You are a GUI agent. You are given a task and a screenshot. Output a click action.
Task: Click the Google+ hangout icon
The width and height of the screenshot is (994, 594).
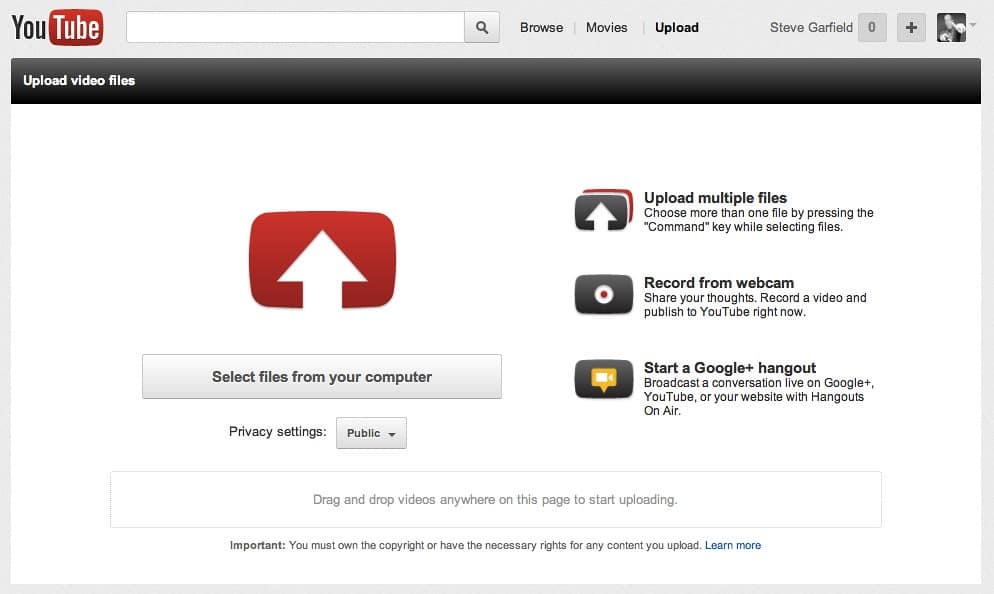604,378
